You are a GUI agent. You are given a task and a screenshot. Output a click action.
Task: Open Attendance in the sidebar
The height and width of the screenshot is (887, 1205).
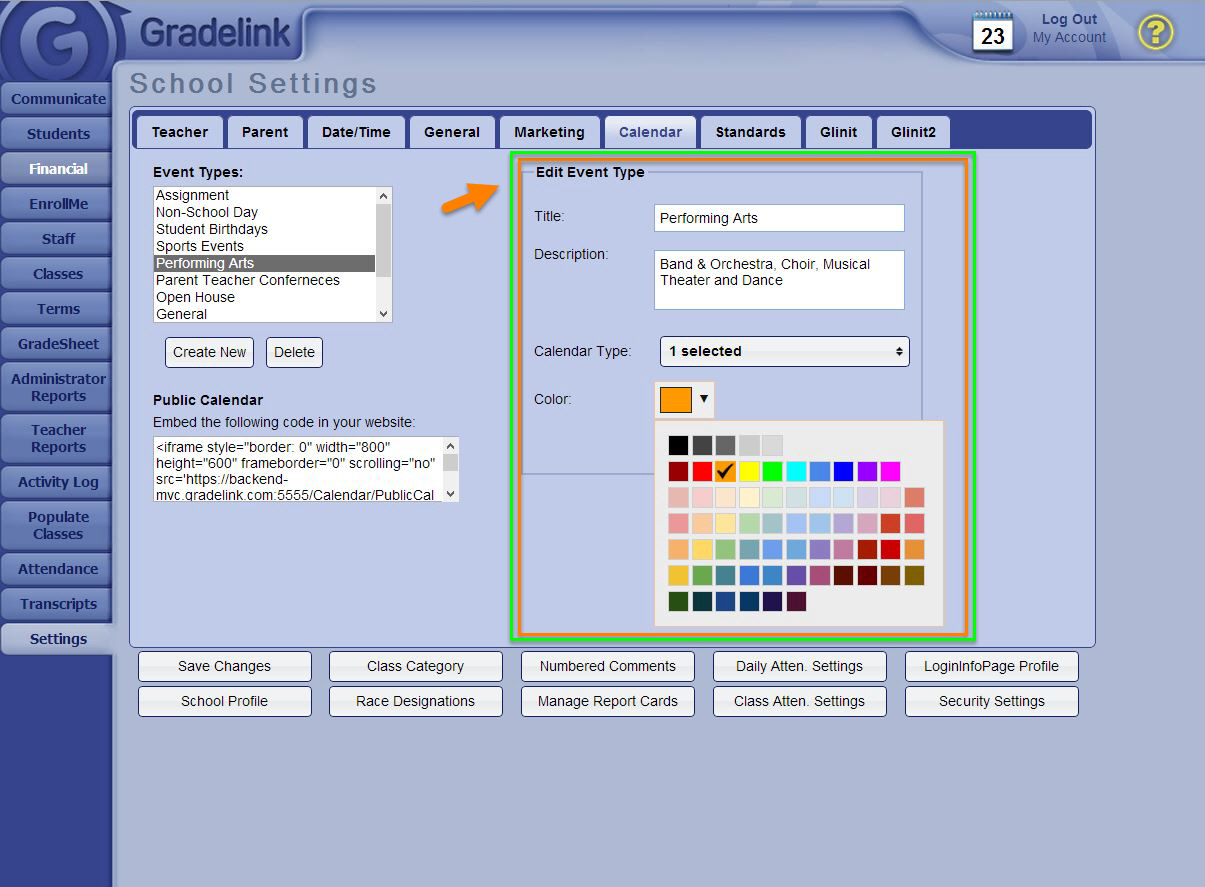point(58,569)
